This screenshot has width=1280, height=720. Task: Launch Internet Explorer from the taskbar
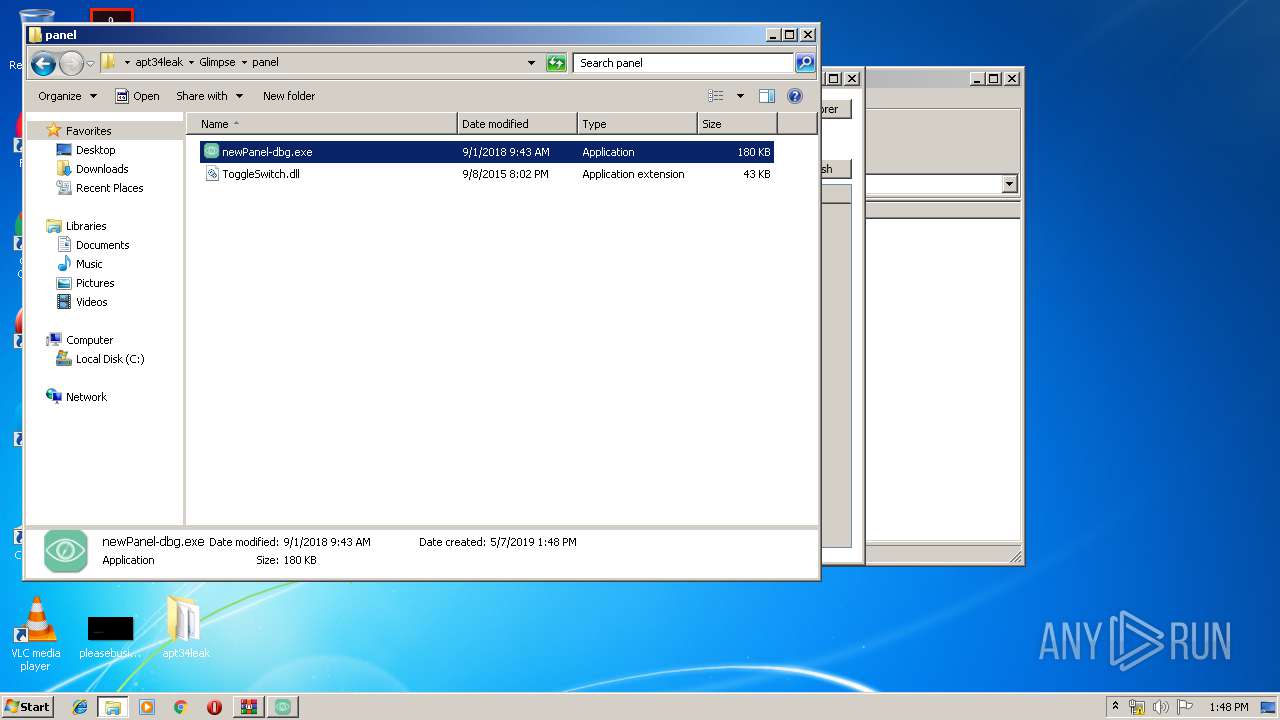pos(80,707)
